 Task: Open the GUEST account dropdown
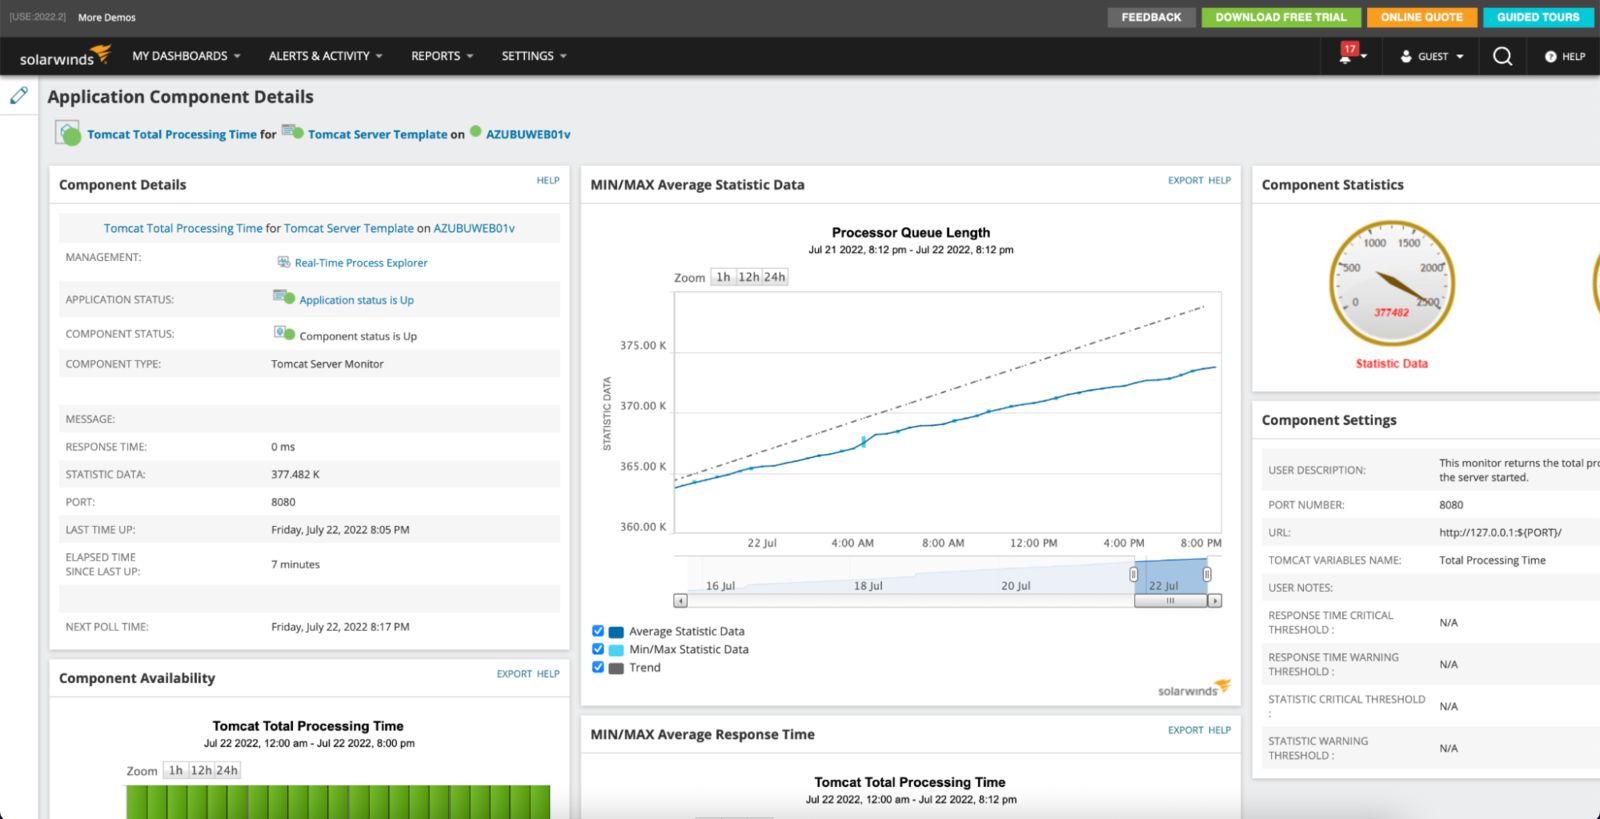pyautogui.click(x=1432, y=57)
